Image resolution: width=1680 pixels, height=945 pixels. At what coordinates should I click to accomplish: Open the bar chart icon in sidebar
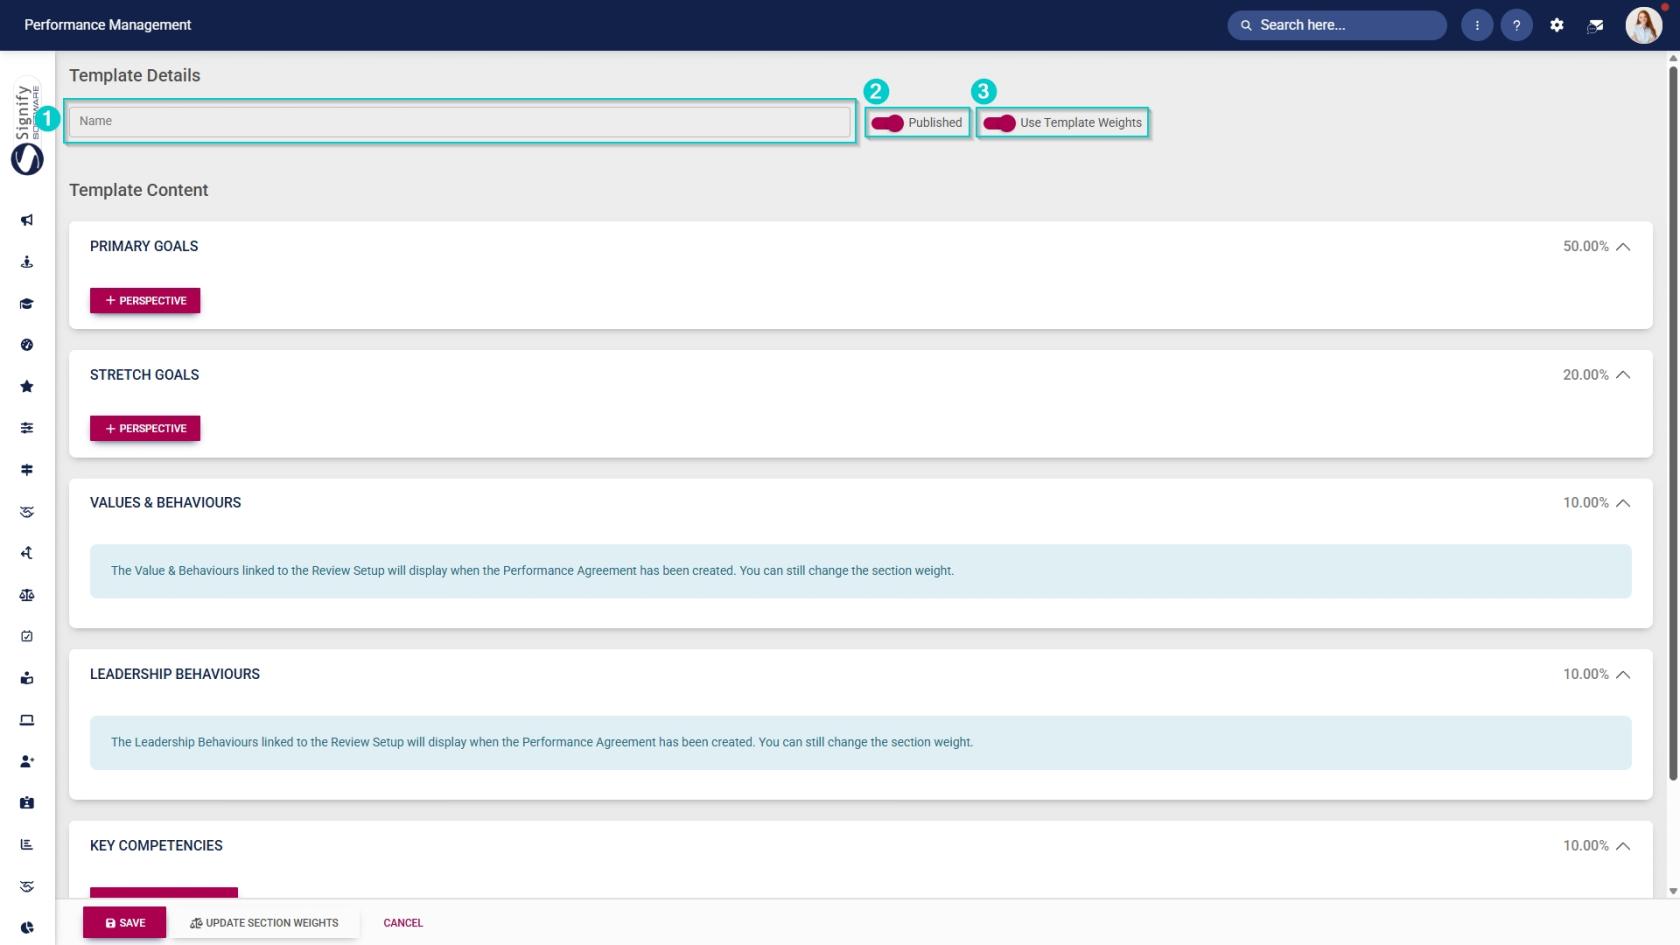(x=27, y=845)
